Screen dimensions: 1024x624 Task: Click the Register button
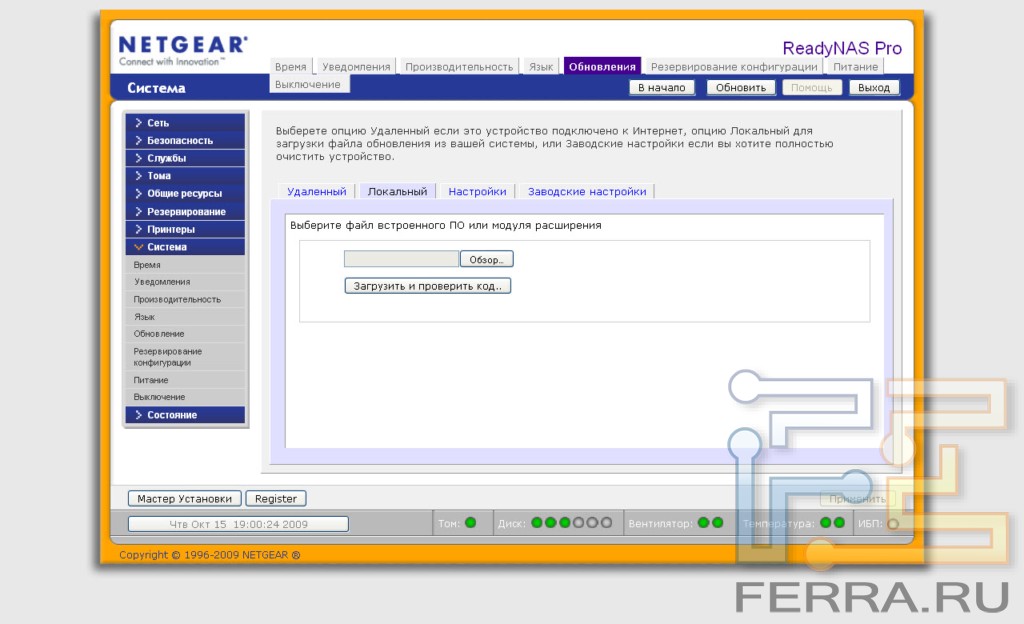276,499
